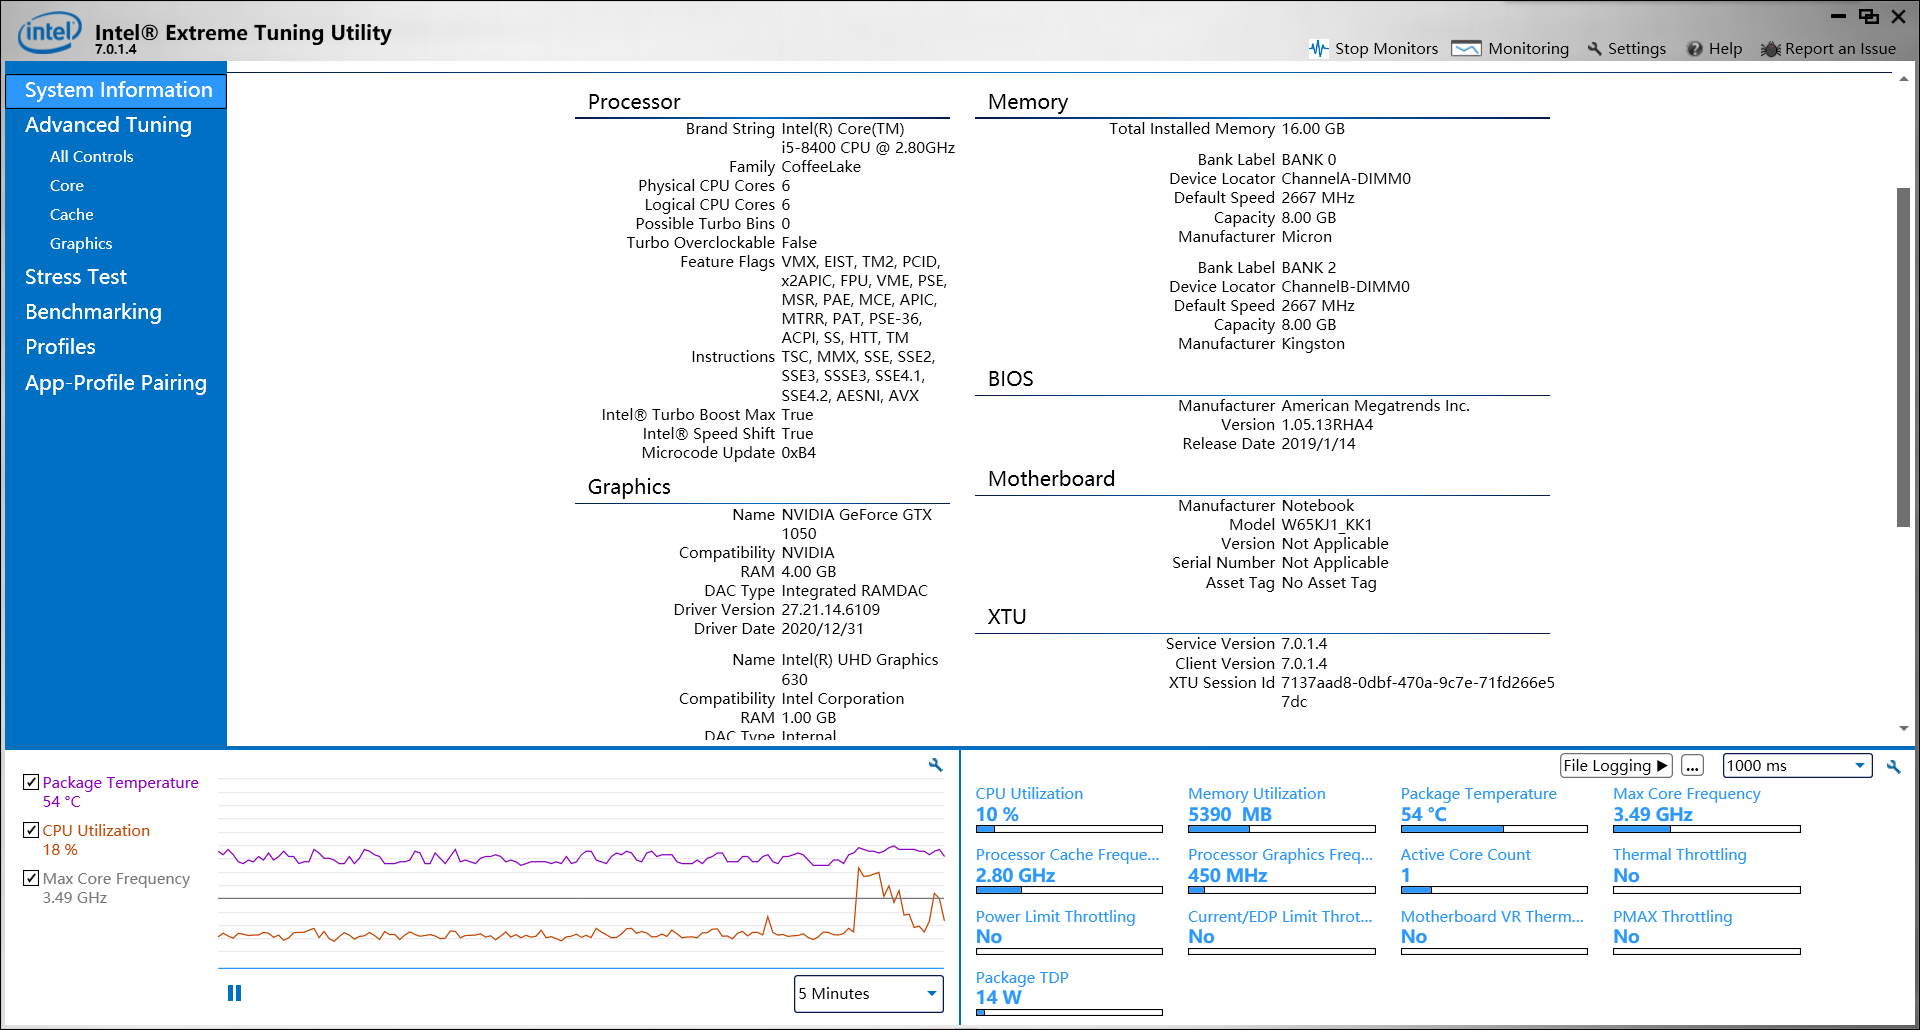Select Motherboard VR Thermal tile

click(x=1494, y=933)
